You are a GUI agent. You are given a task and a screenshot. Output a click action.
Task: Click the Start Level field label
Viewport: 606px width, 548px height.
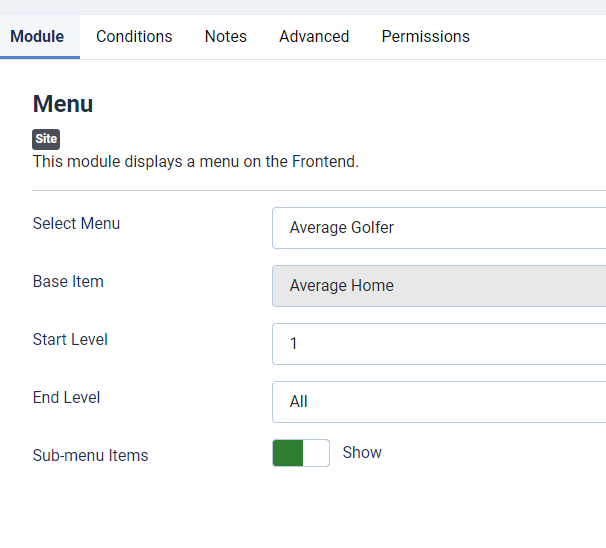(x=70, y=340)
